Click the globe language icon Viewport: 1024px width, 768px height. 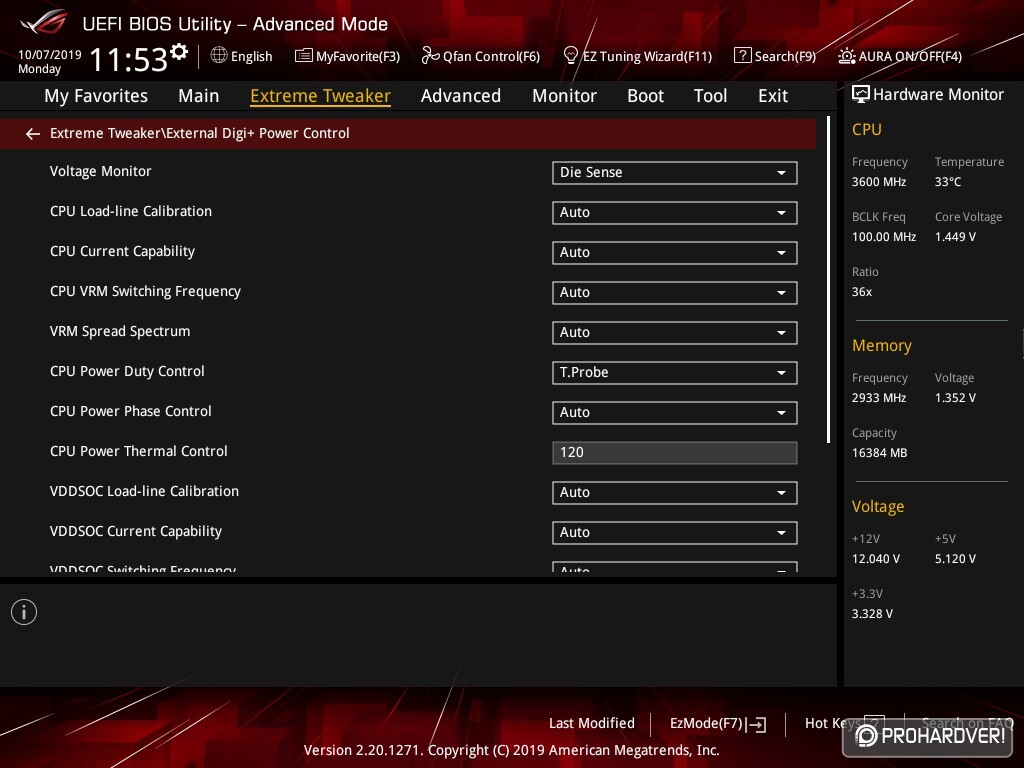[x=219, y=56]
